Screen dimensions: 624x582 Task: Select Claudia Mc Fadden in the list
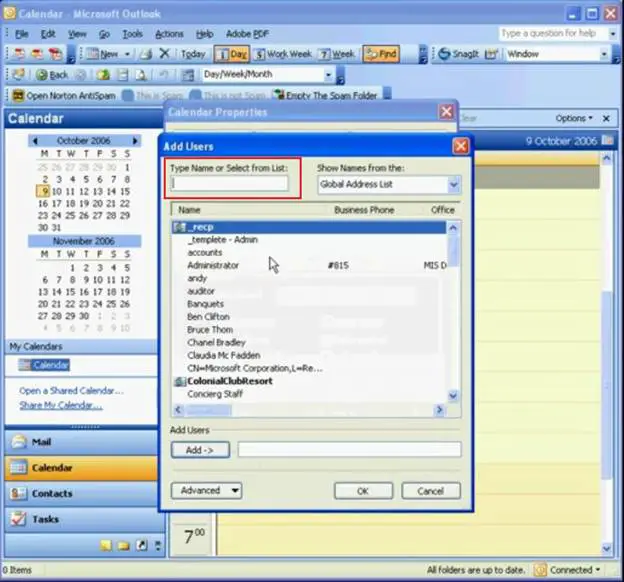pyautogui.click(x=309, y=355)
